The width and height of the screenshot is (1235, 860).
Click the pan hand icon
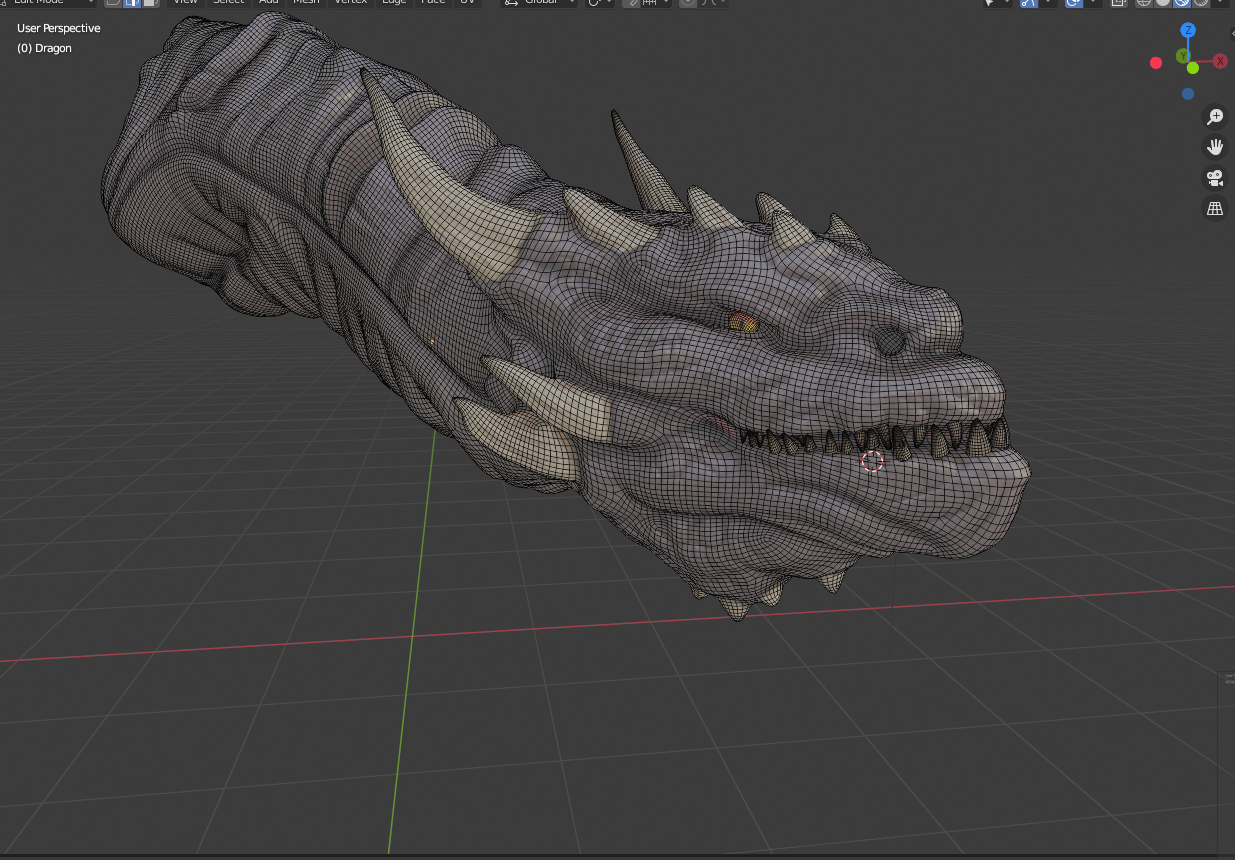point(1215,147)
